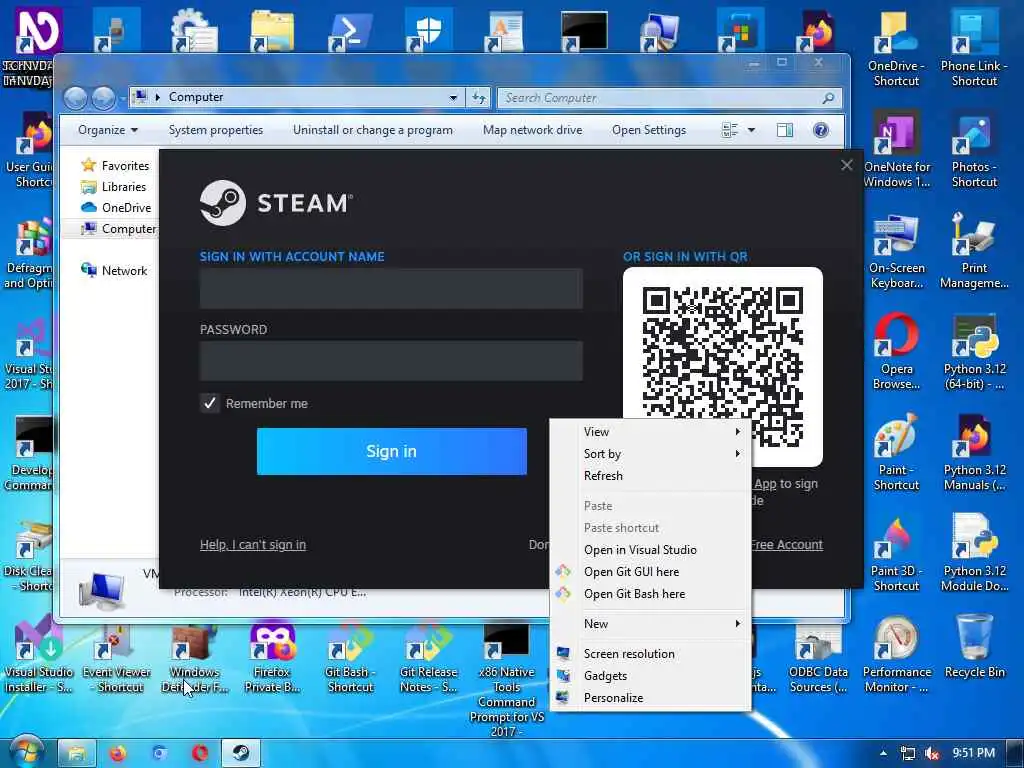Viewport: 1024px width, 768px height.
Task: Click the 9:51 PM taskbar clock
Action: coord(974,753)
